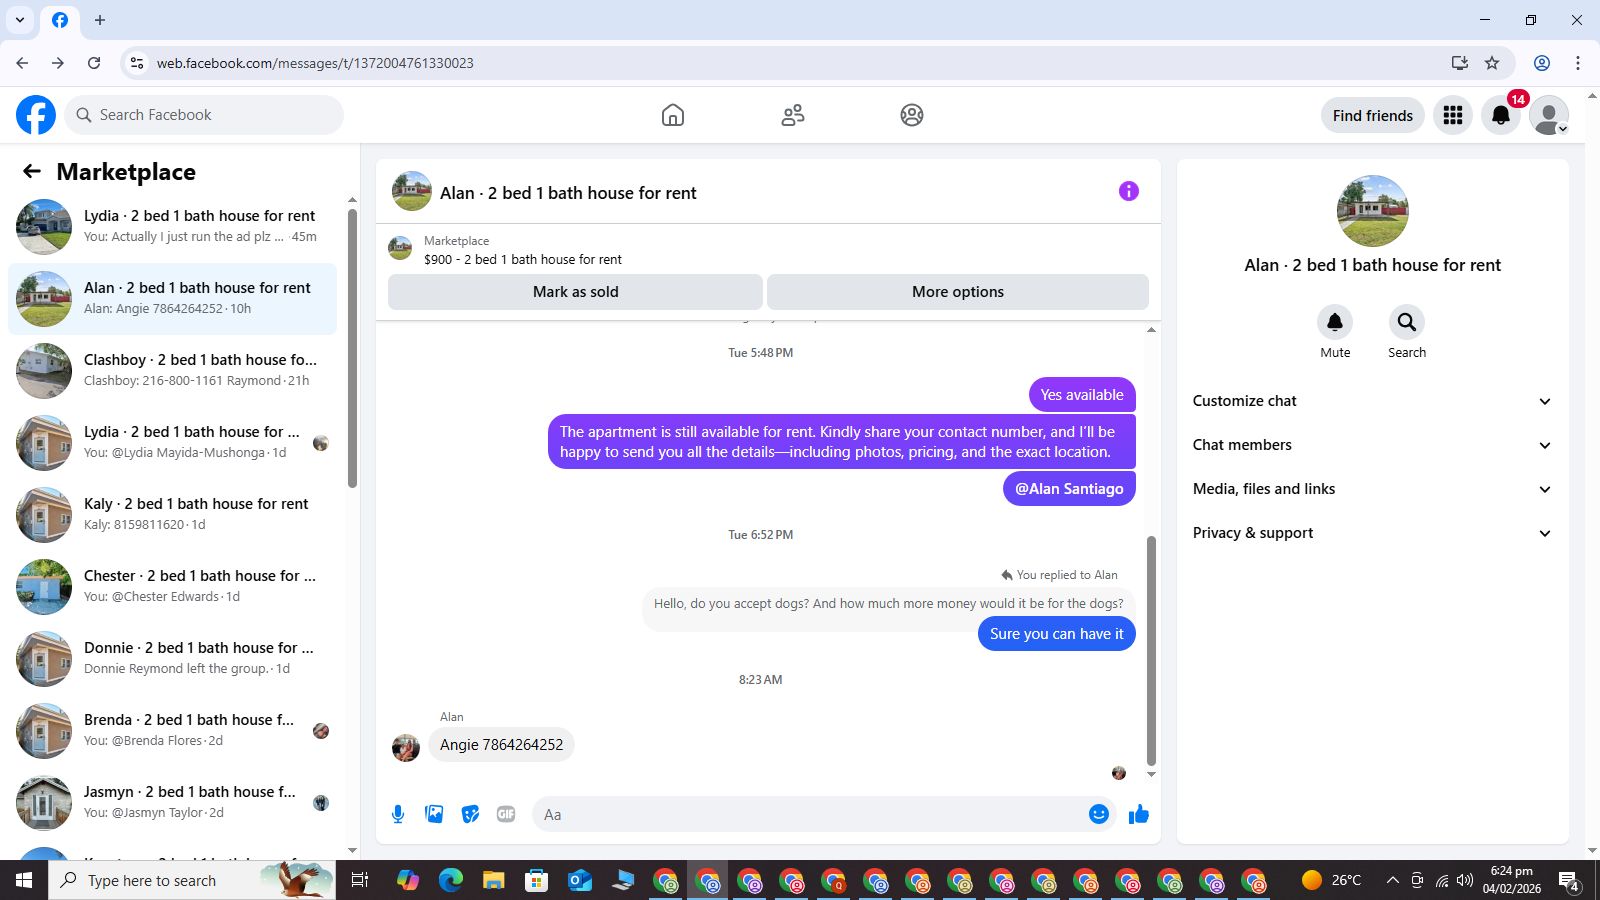Expand the Privacy & support section

[x=1372, y=533]
